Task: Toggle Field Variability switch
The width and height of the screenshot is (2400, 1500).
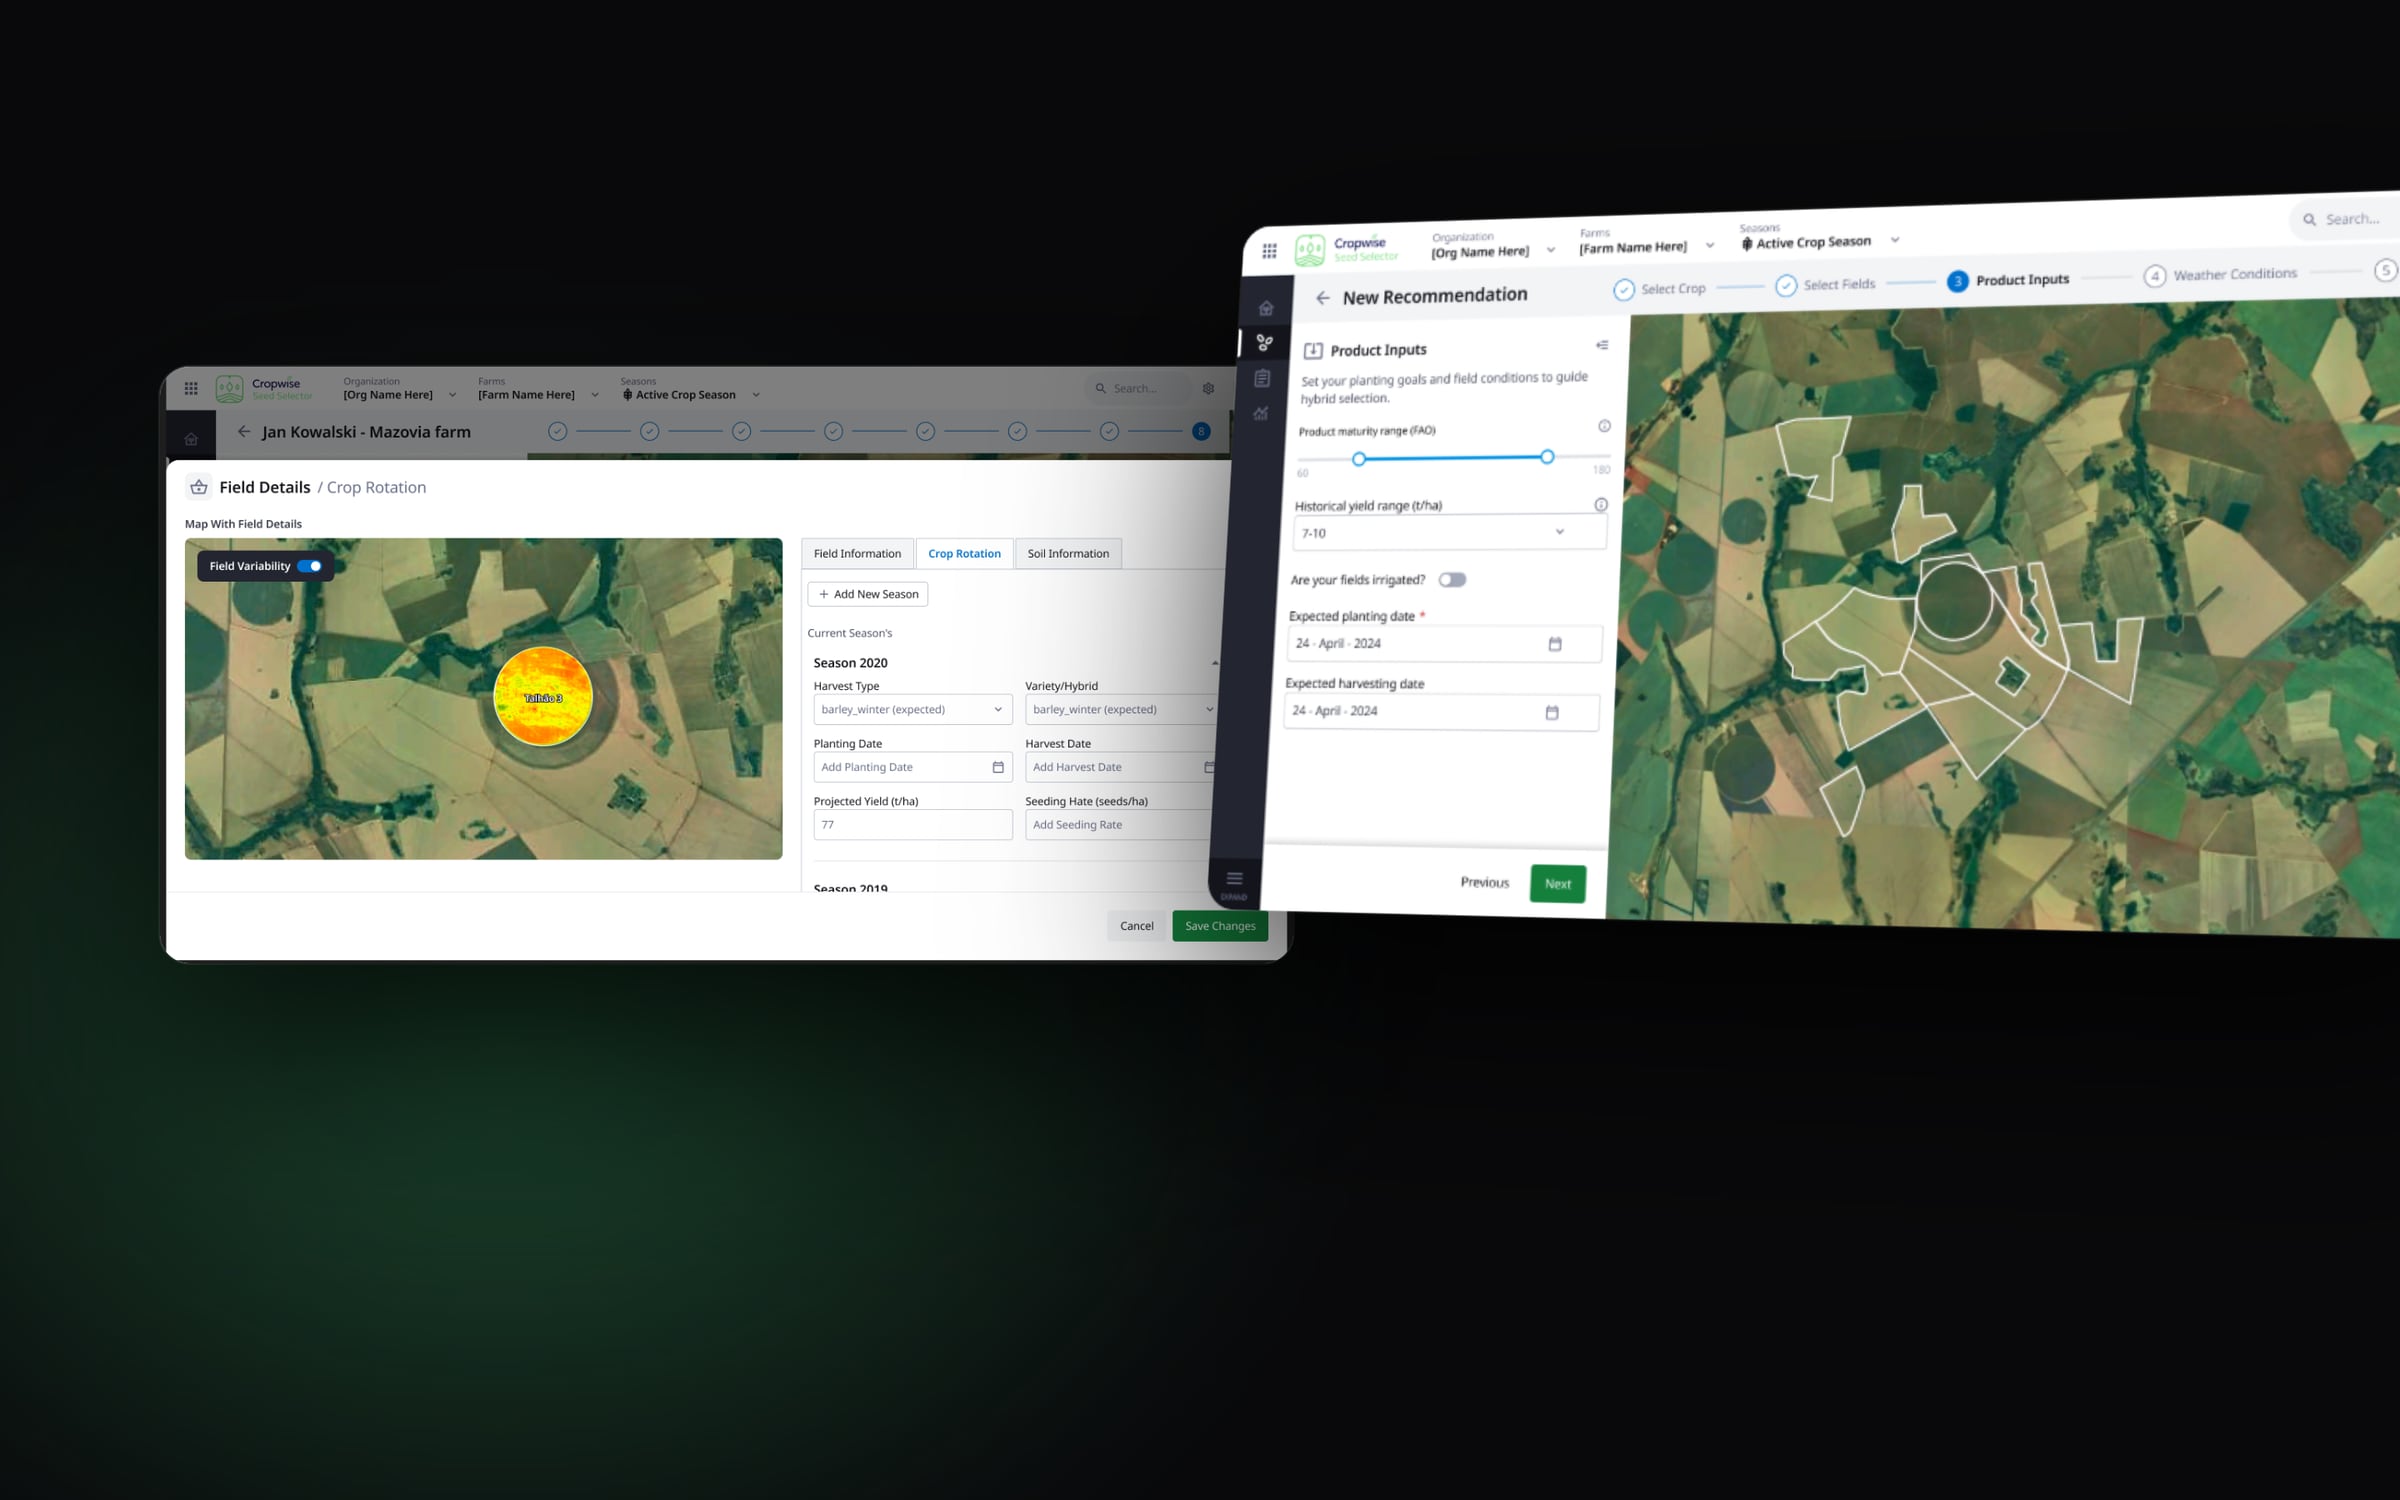Action: 309,566
